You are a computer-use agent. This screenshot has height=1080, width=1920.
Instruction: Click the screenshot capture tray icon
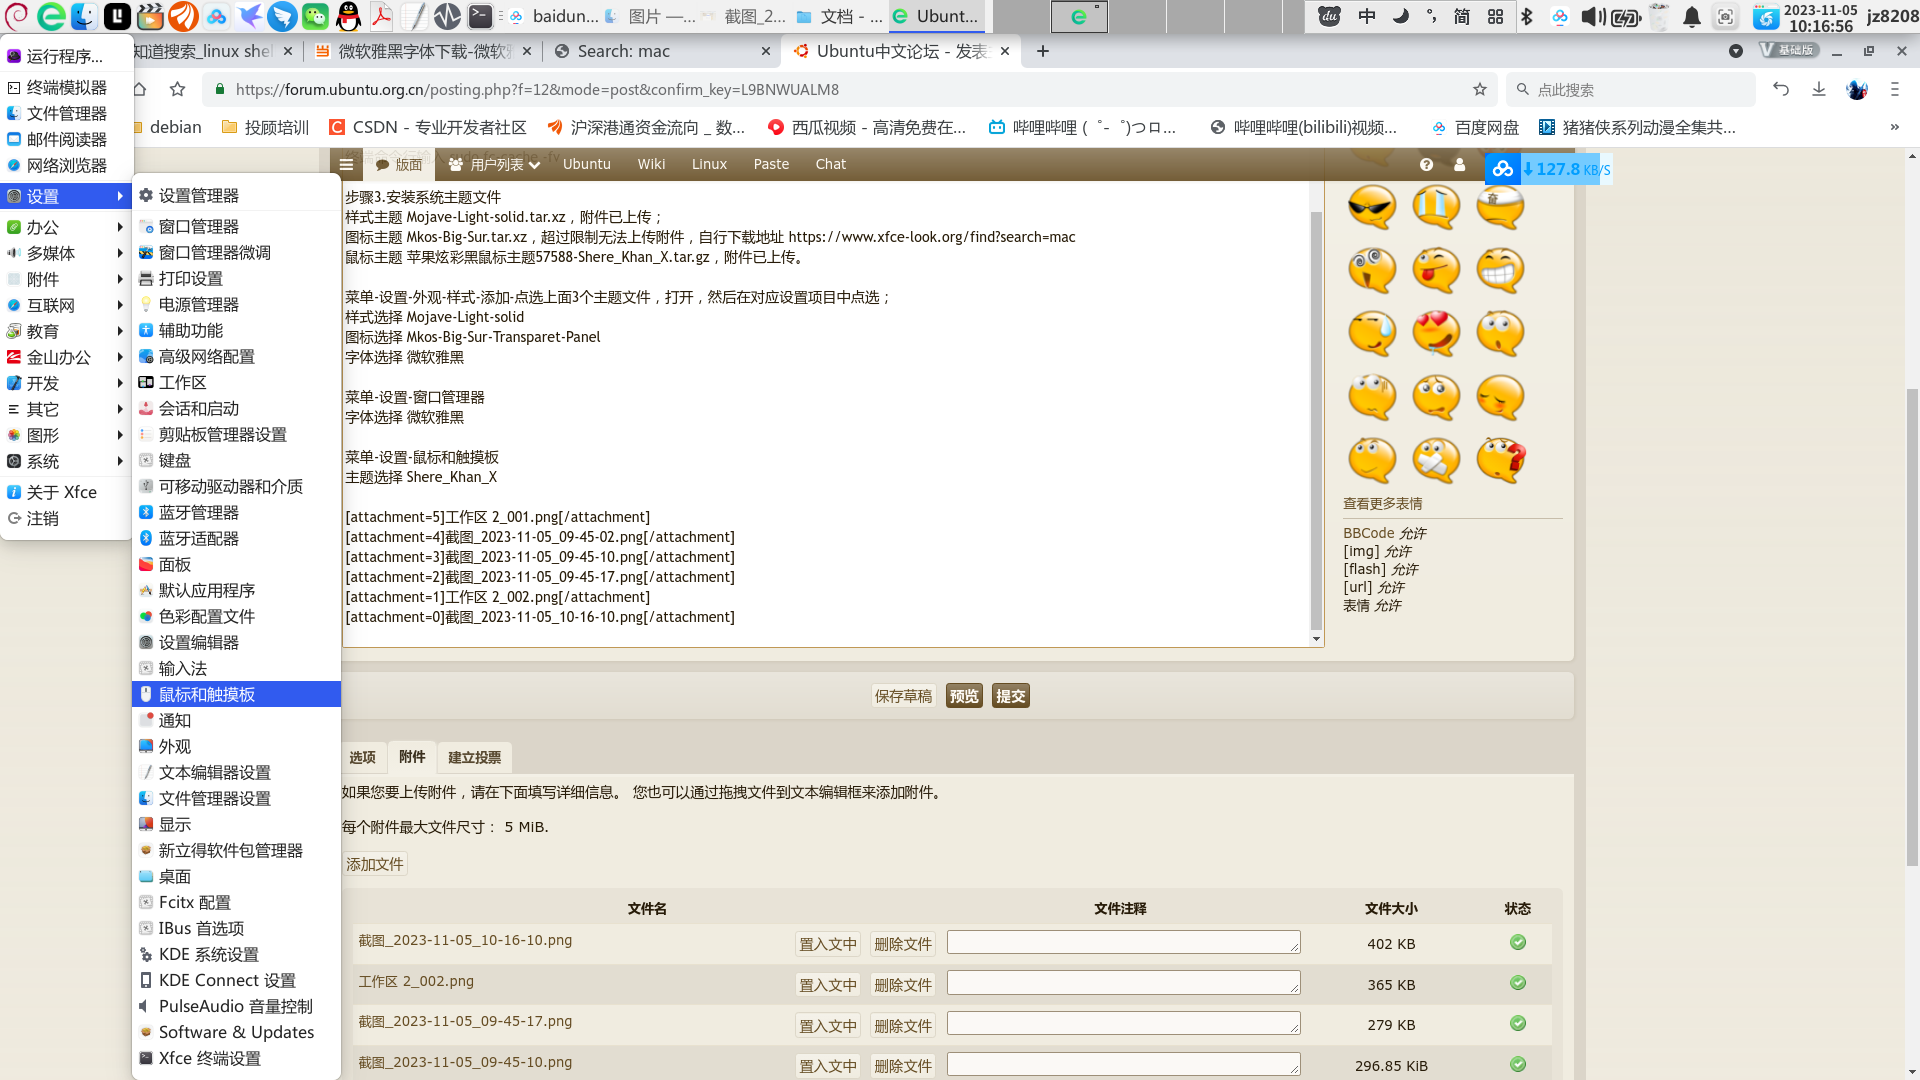(1725, 16)
